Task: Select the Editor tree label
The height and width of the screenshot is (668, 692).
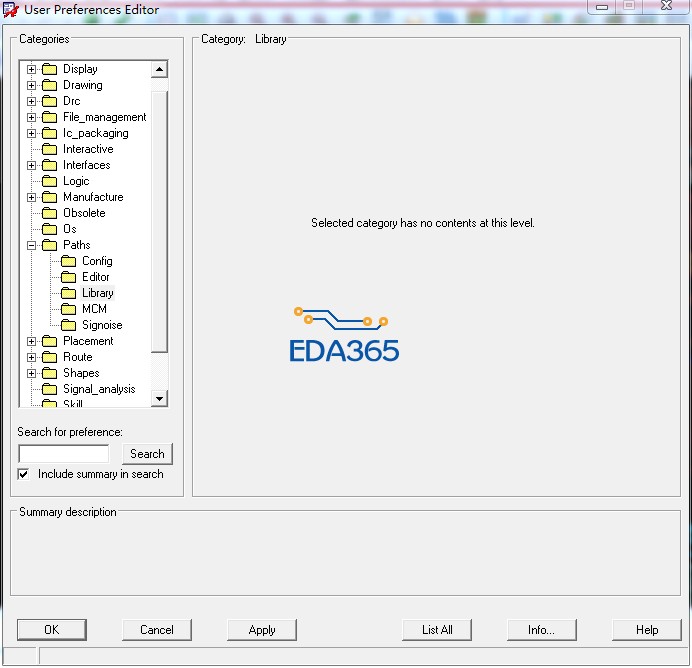Action: point(95,277)
